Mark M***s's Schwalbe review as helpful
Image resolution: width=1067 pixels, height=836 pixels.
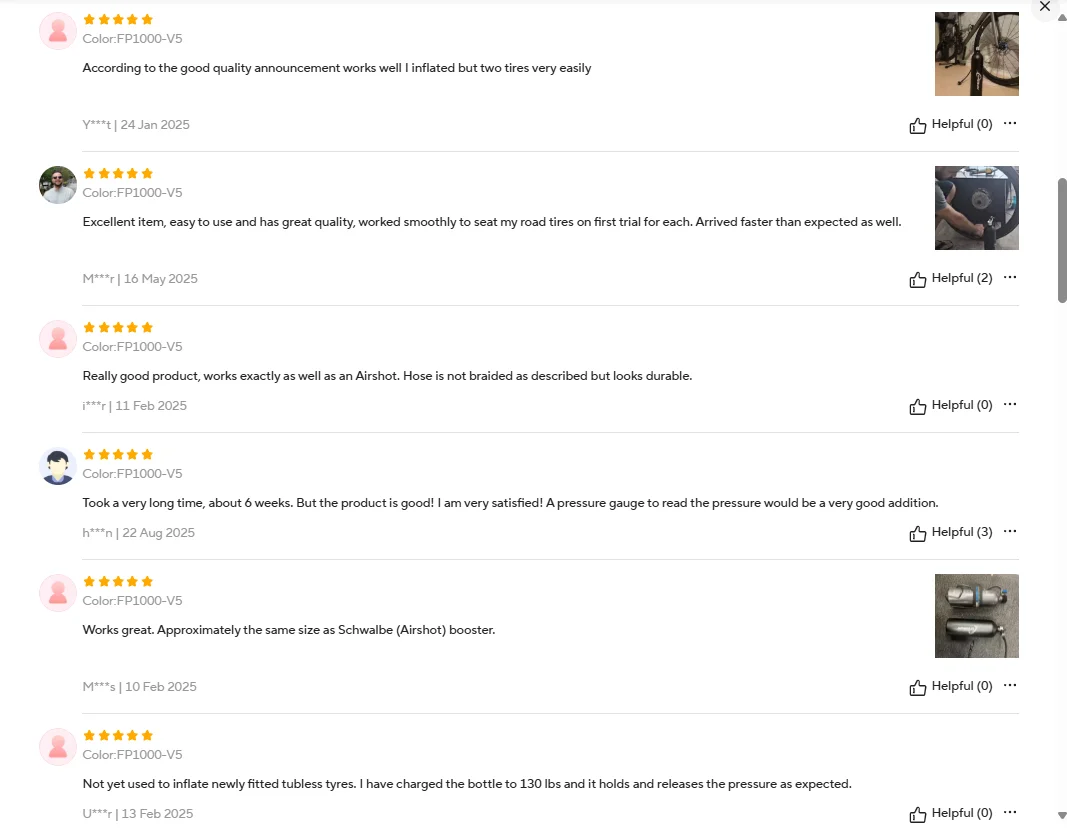[x=951, y=686]
